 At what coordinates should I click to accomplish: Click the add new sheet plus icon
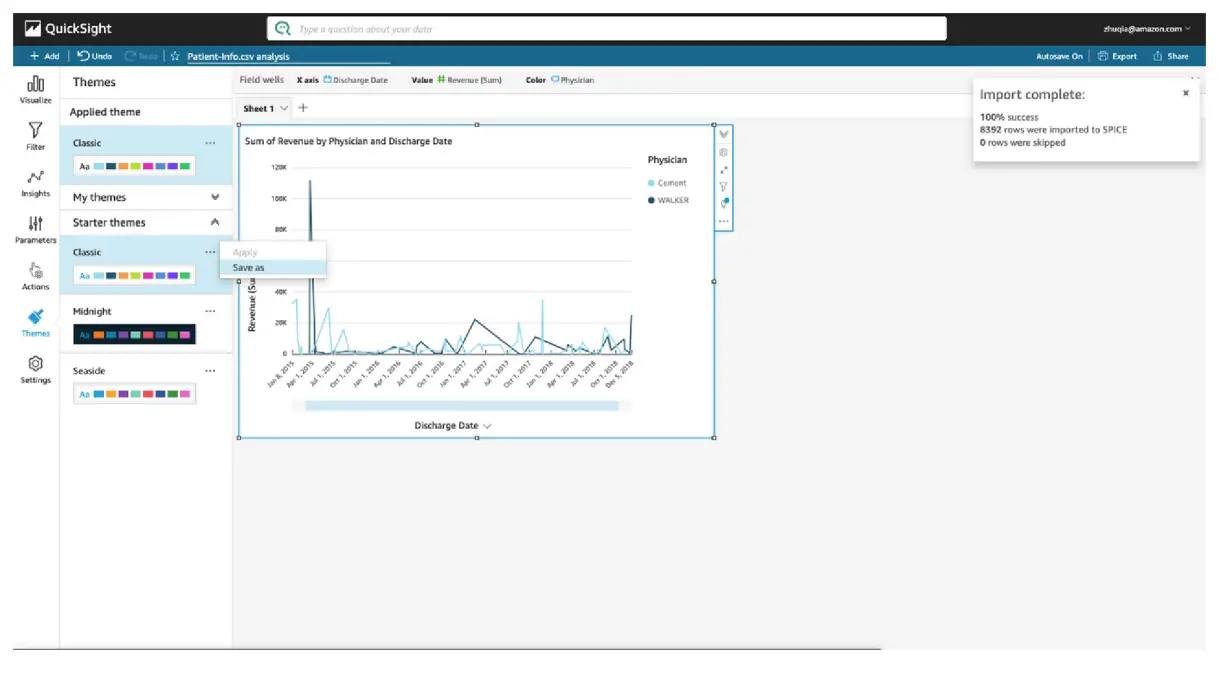tap(303, 108)
